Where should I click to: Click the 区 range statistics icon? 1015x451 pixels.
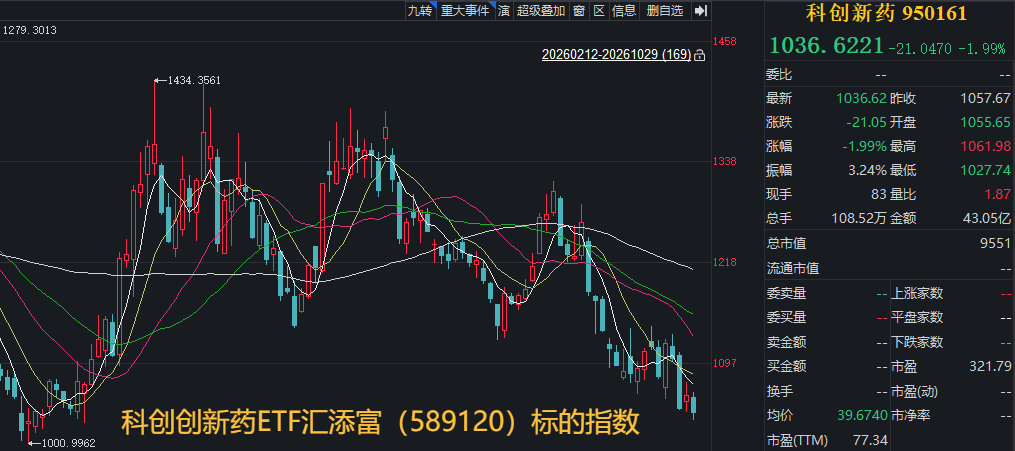coord(599,10)
